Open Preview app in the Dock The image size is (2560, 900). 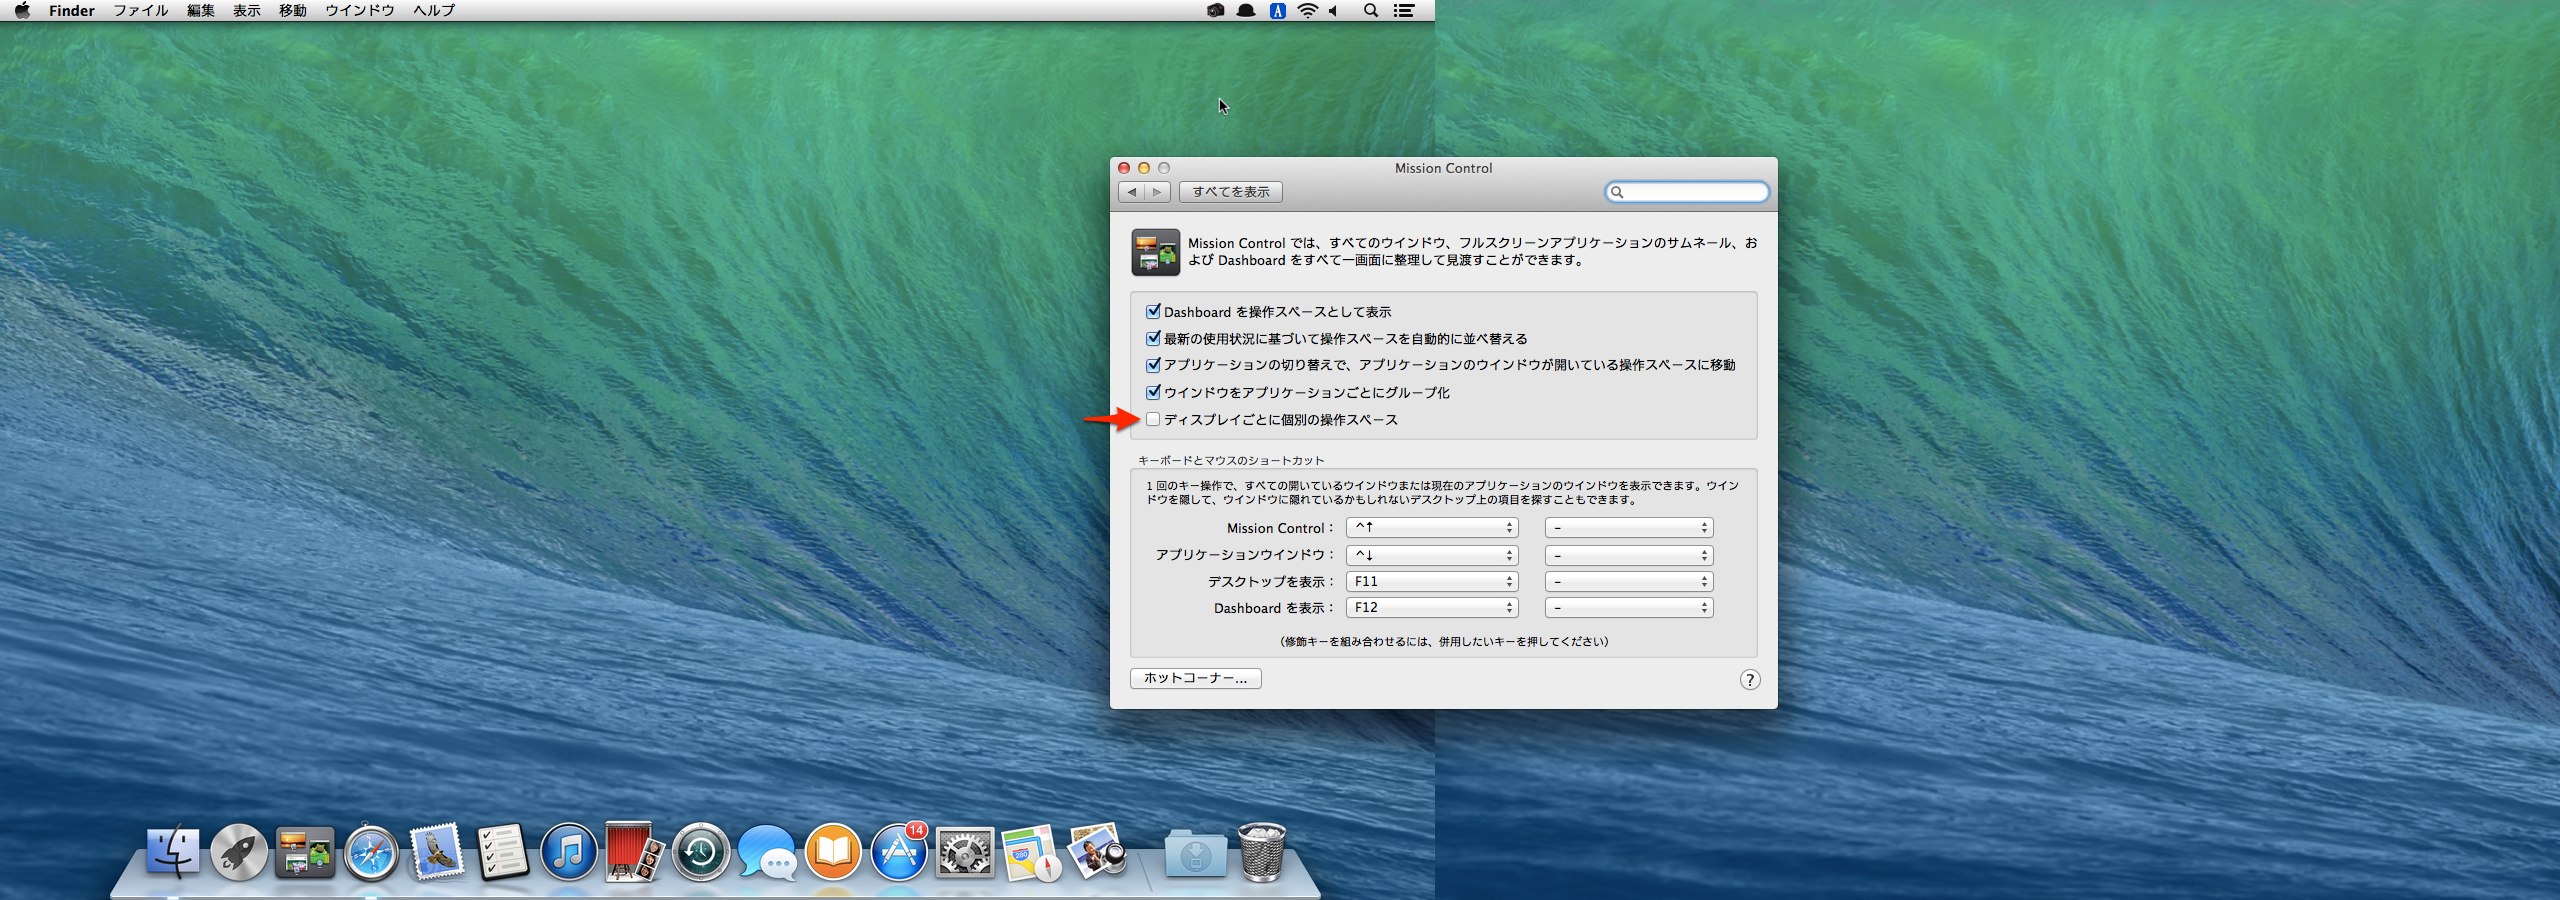1097,853
